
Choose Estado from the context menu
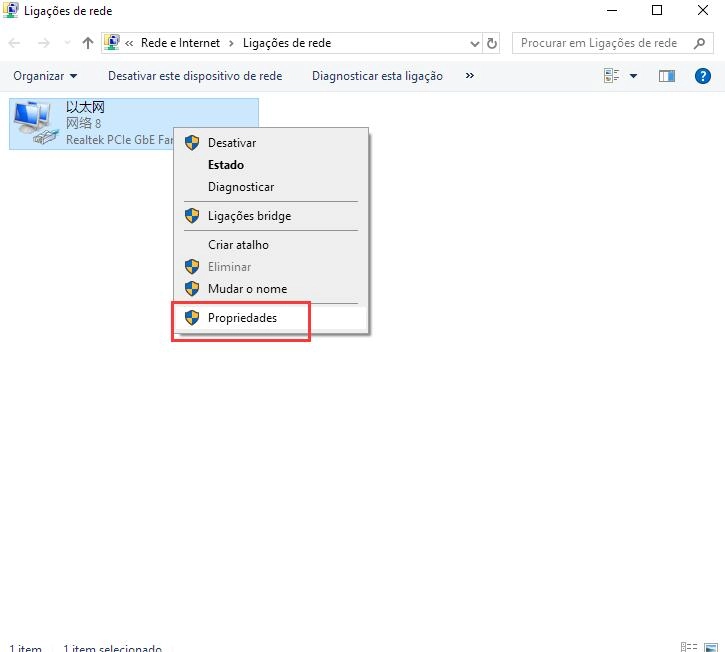pyautogui.click(x=271, y=165)
